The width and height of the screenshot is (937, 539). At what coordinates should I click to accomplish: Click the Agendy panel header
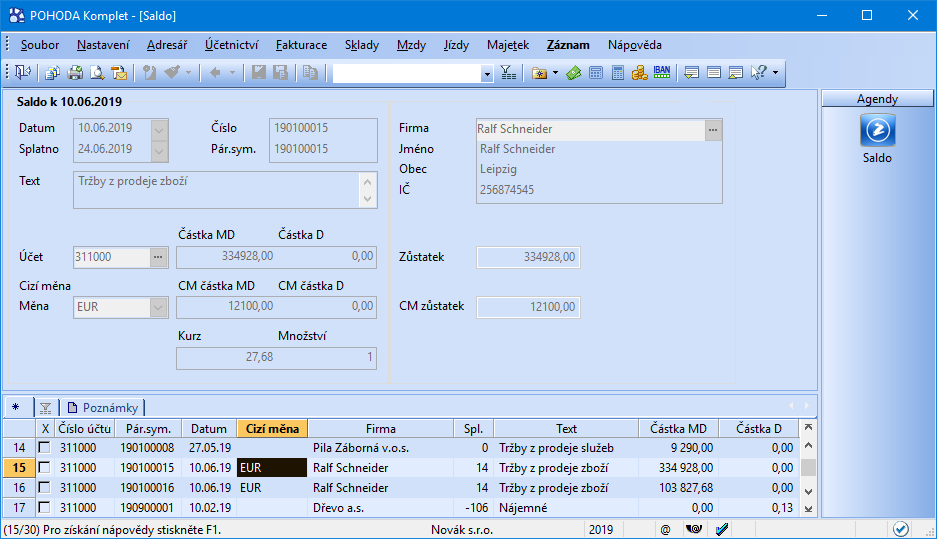click(877, 99)
